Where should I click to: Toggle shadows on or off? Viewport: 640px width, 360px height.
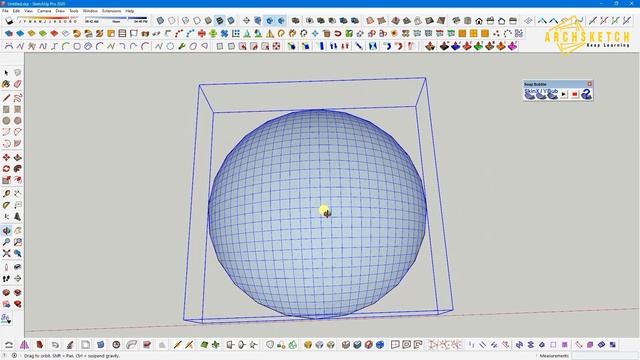click(x=9, y=20)
